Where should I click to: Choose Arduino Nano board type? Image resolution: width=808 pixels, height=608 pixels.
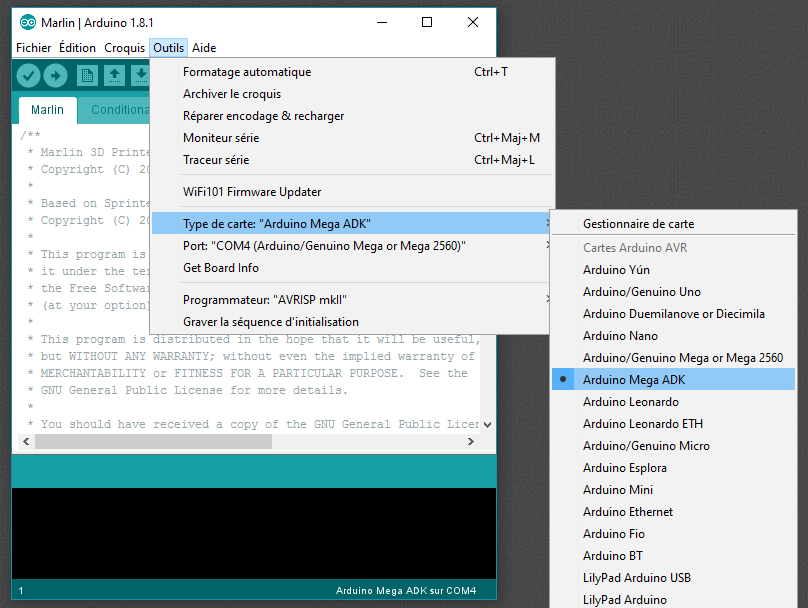coord(620,336)
